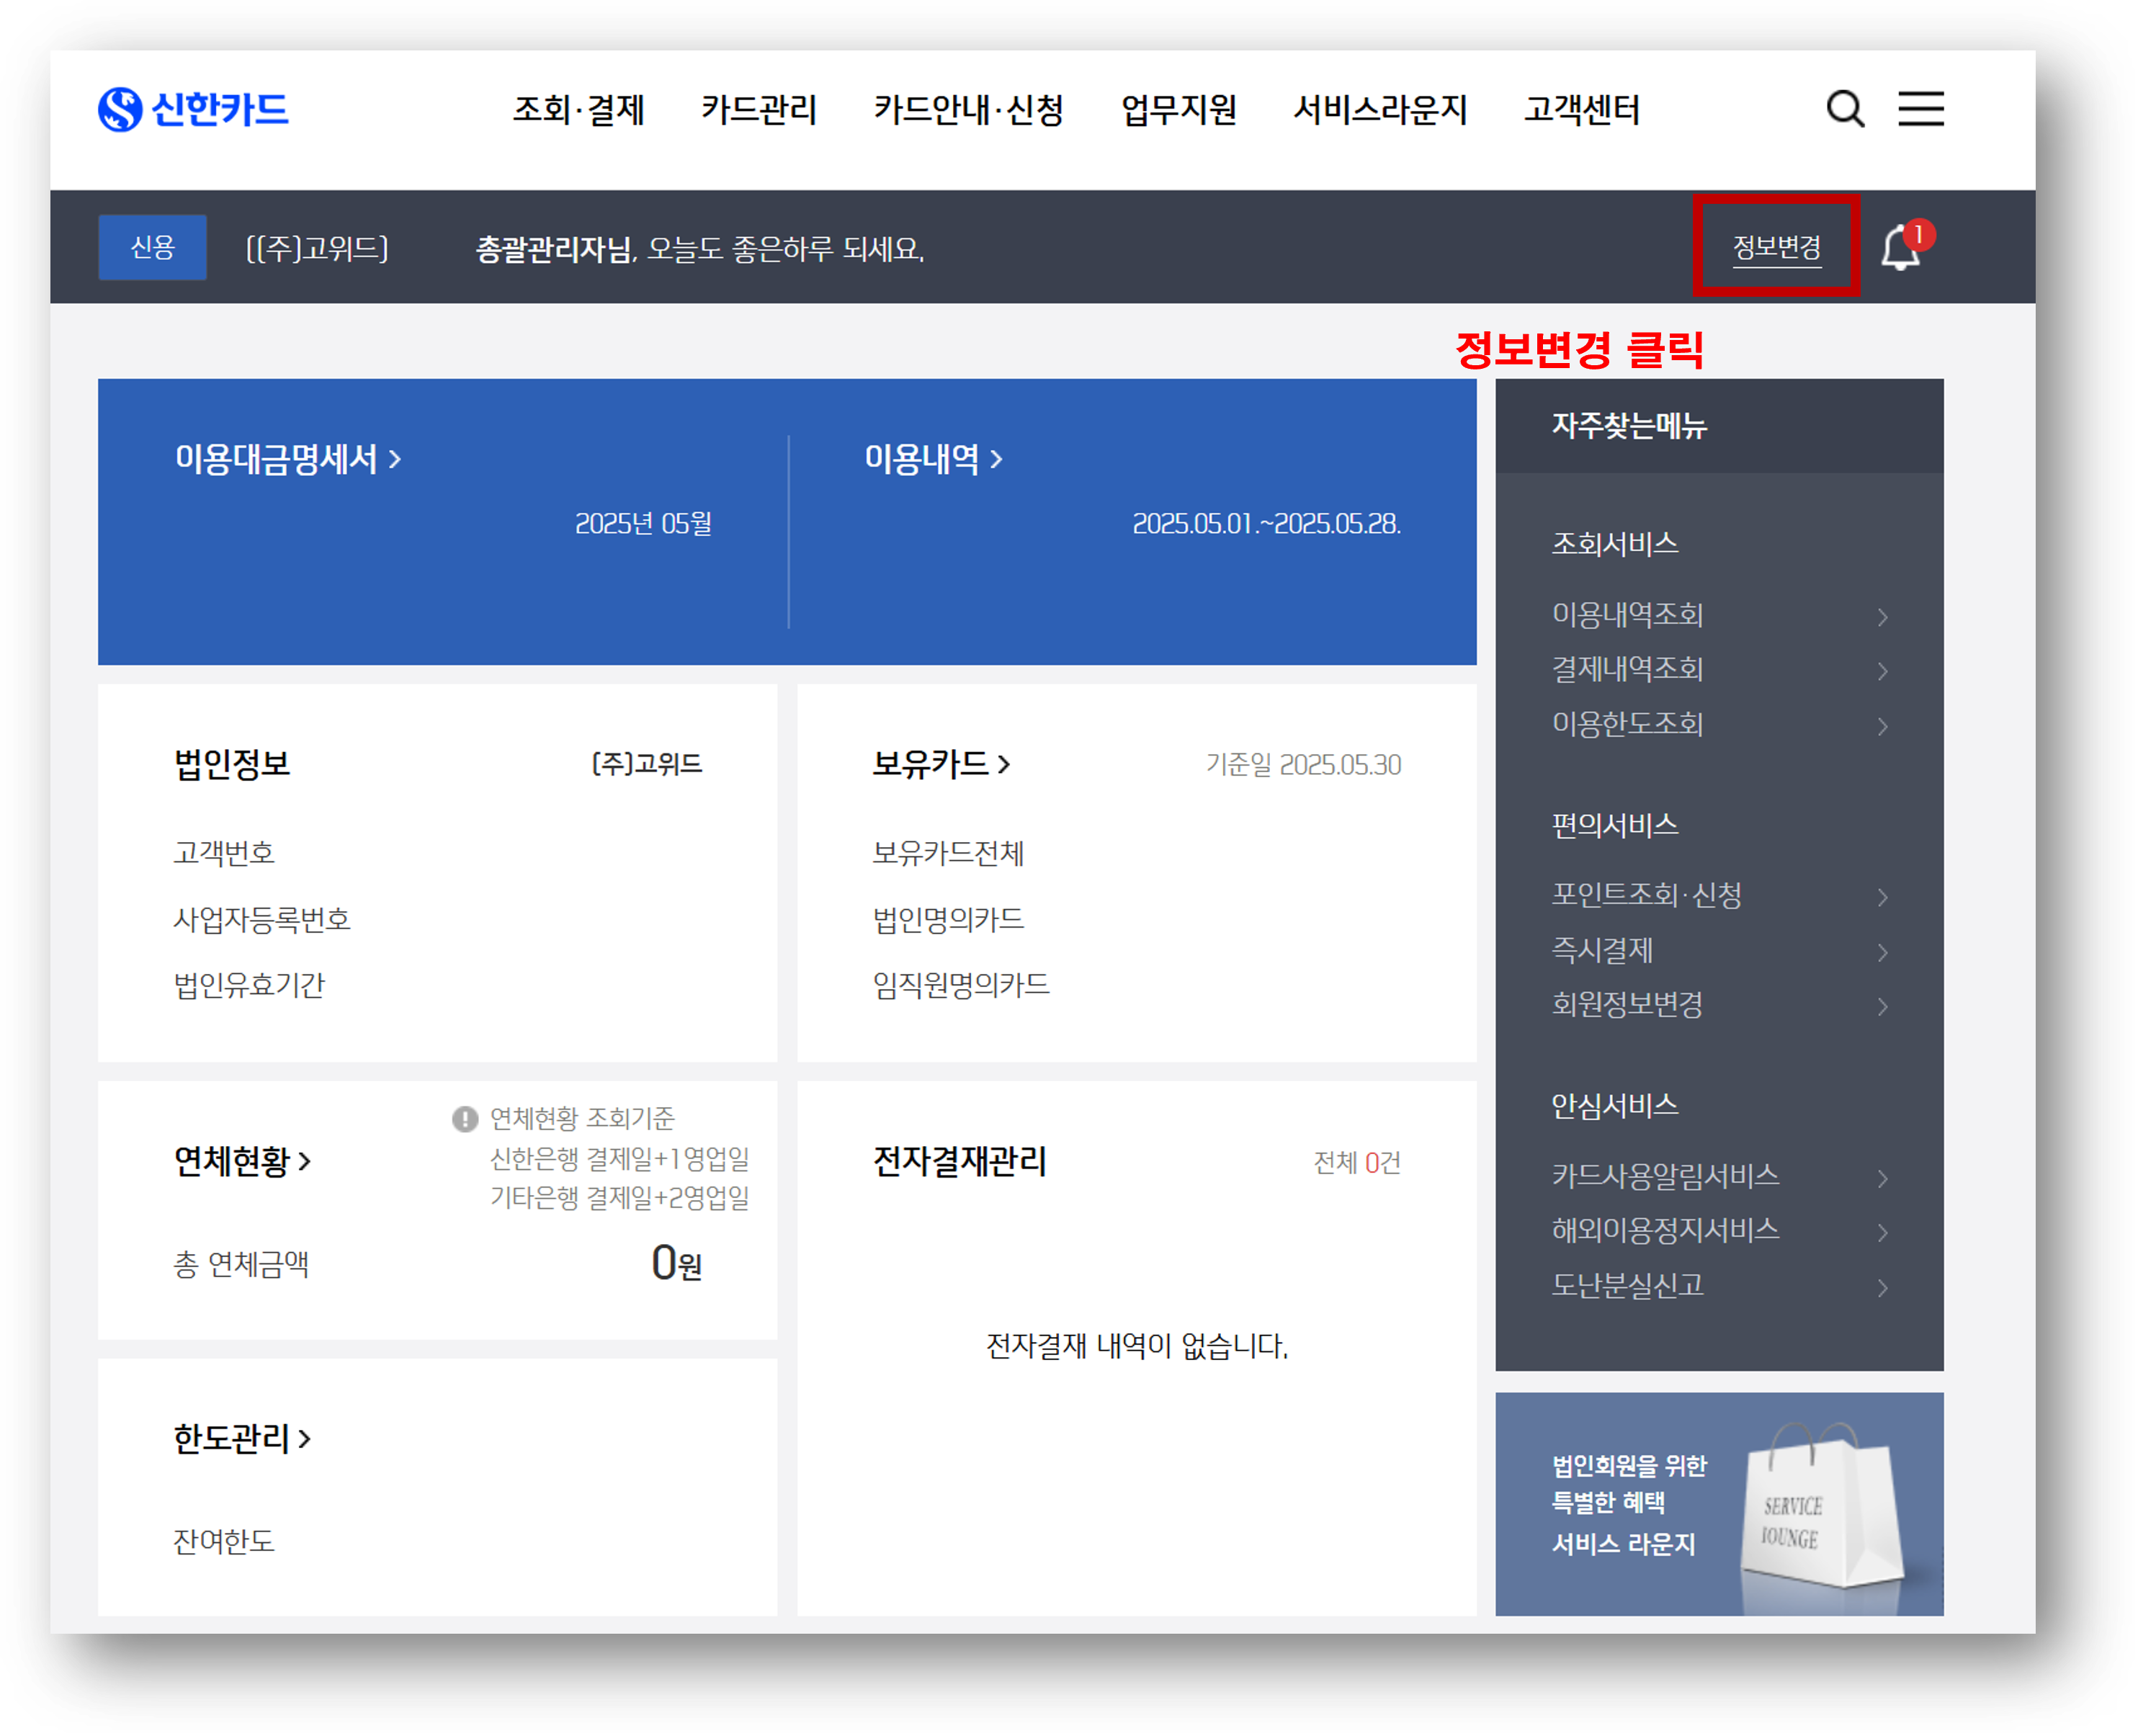Image resolution: width=2138 pixels, height=1736 pixels.
Task: Open the 연체현황 section
Action: pyautogui.click(x=242, y=1161)
